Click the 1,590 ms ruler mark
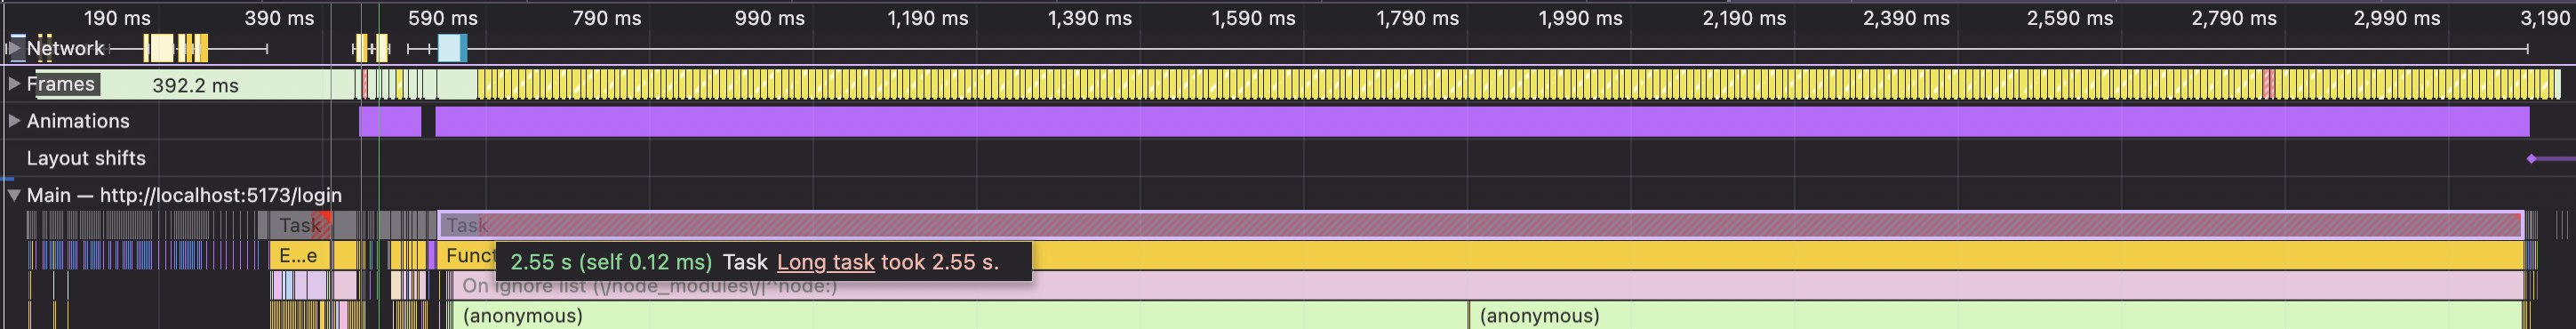This screenshot has width=2576, height=329. point(1253,18)
